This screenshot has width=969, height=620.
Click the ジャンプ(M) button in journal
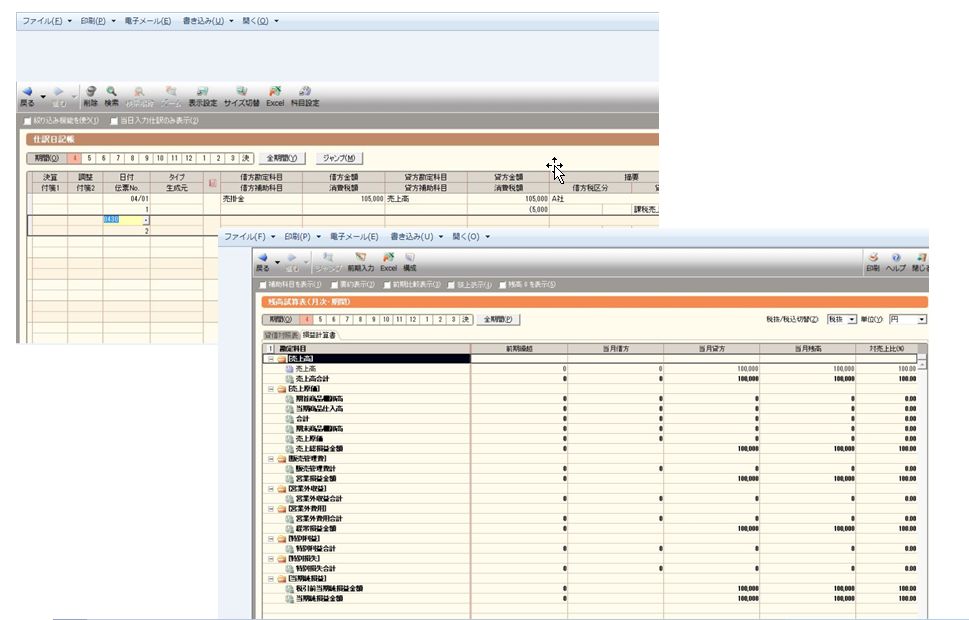[339, 158]
